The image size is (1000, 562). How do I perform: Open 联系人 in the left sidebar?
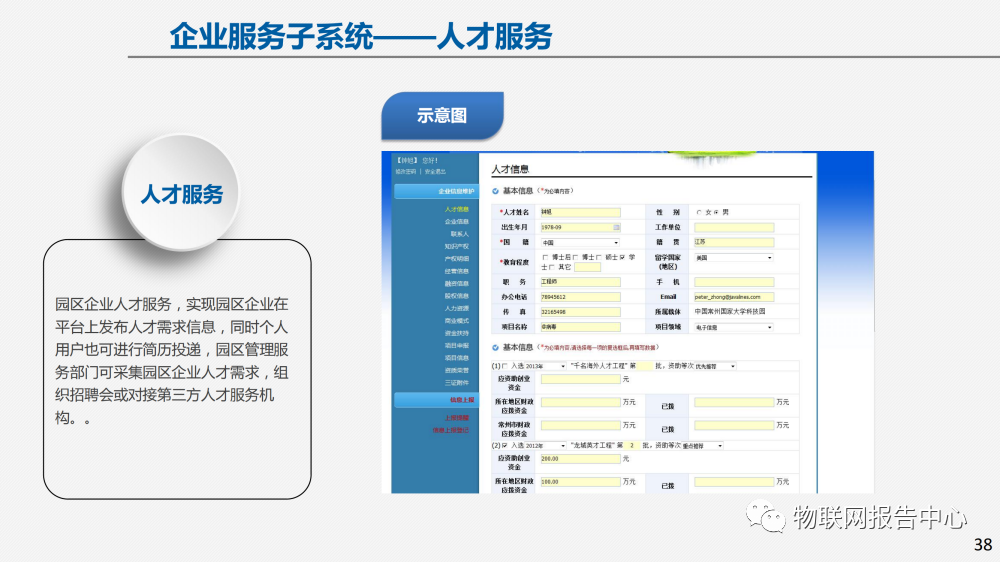(459, 234)
